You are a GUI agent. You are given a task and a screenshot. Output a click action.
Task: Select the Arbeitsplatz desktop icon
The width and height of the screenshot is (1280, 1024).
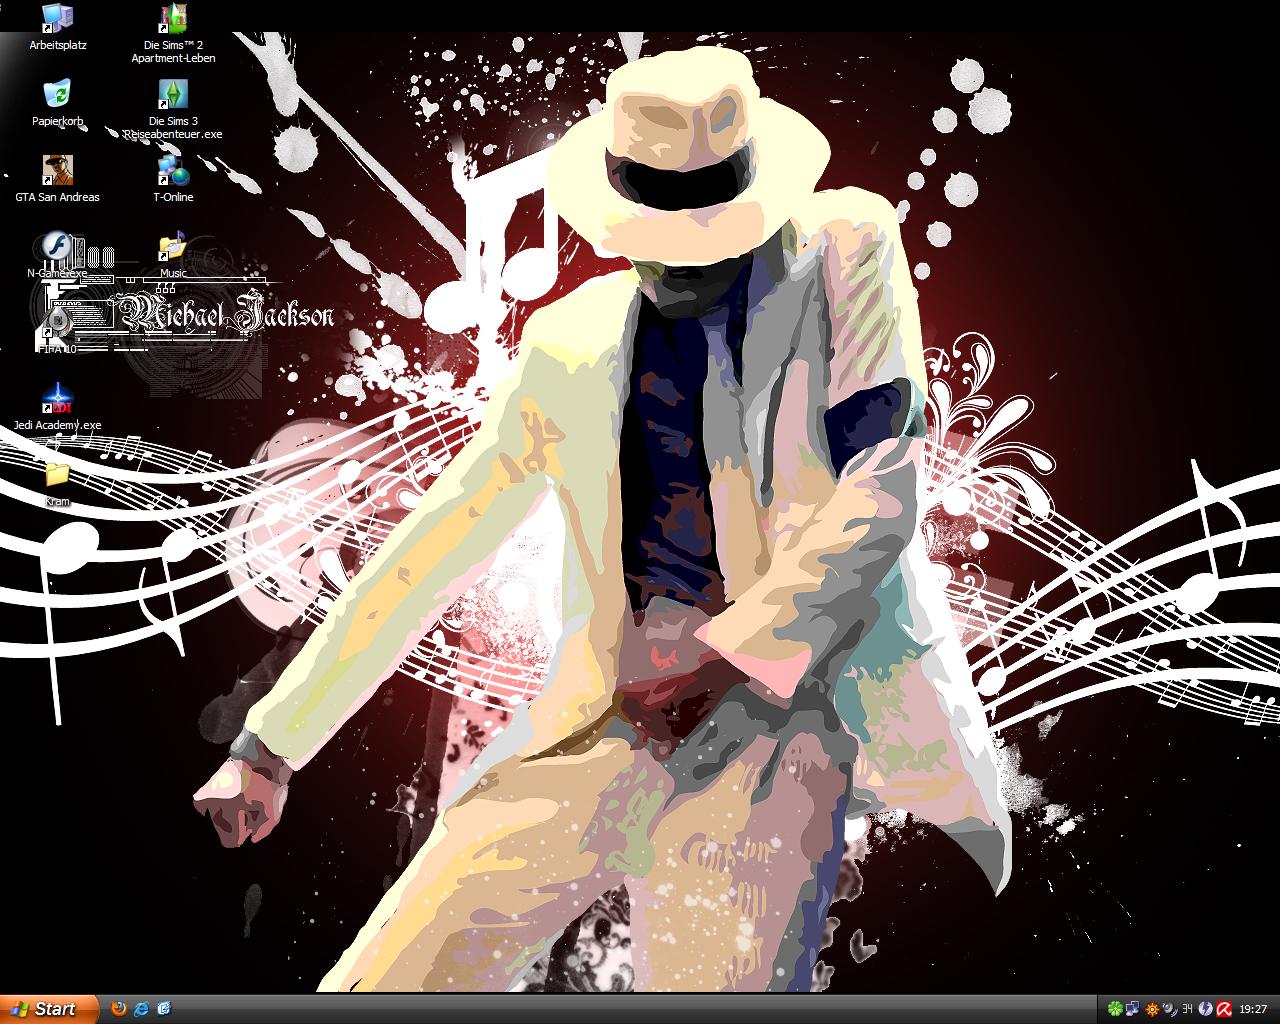[x=58, y=19]
